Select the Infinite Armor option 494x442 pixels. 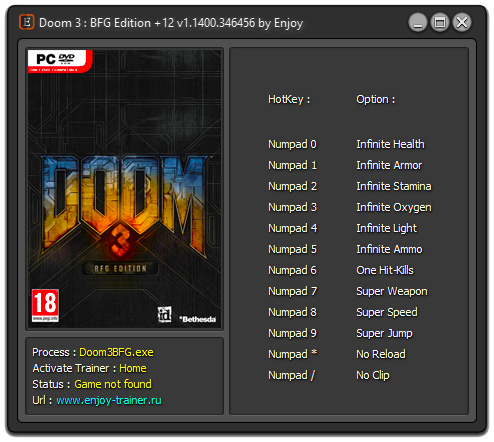coord(389,165)
